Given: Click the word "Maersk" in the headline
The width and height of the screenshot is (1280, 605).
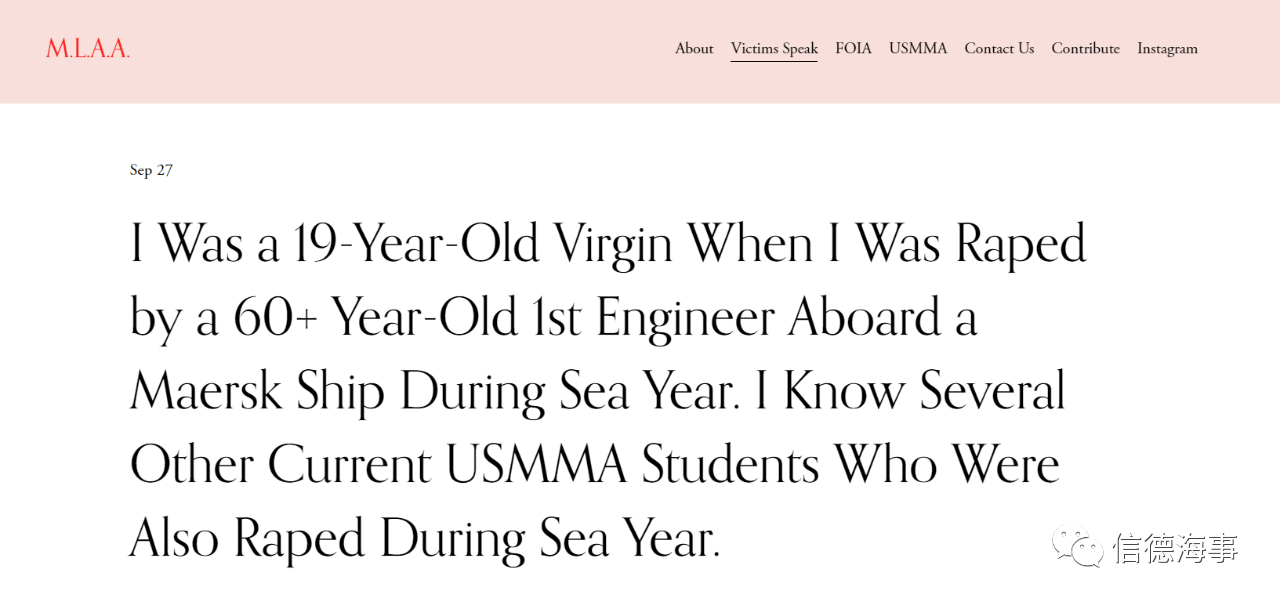Looking at the screenshot, I should coord(207,390).
